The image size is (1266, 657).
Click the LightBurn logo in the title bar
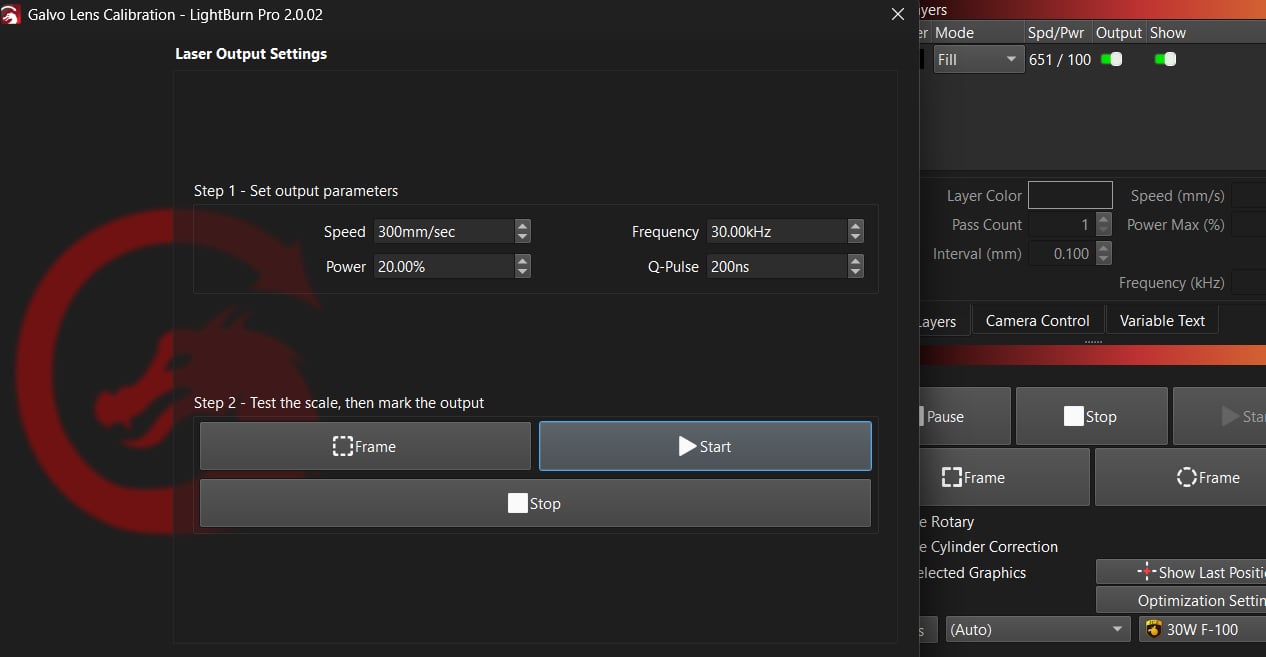click(x=11, y=15)
